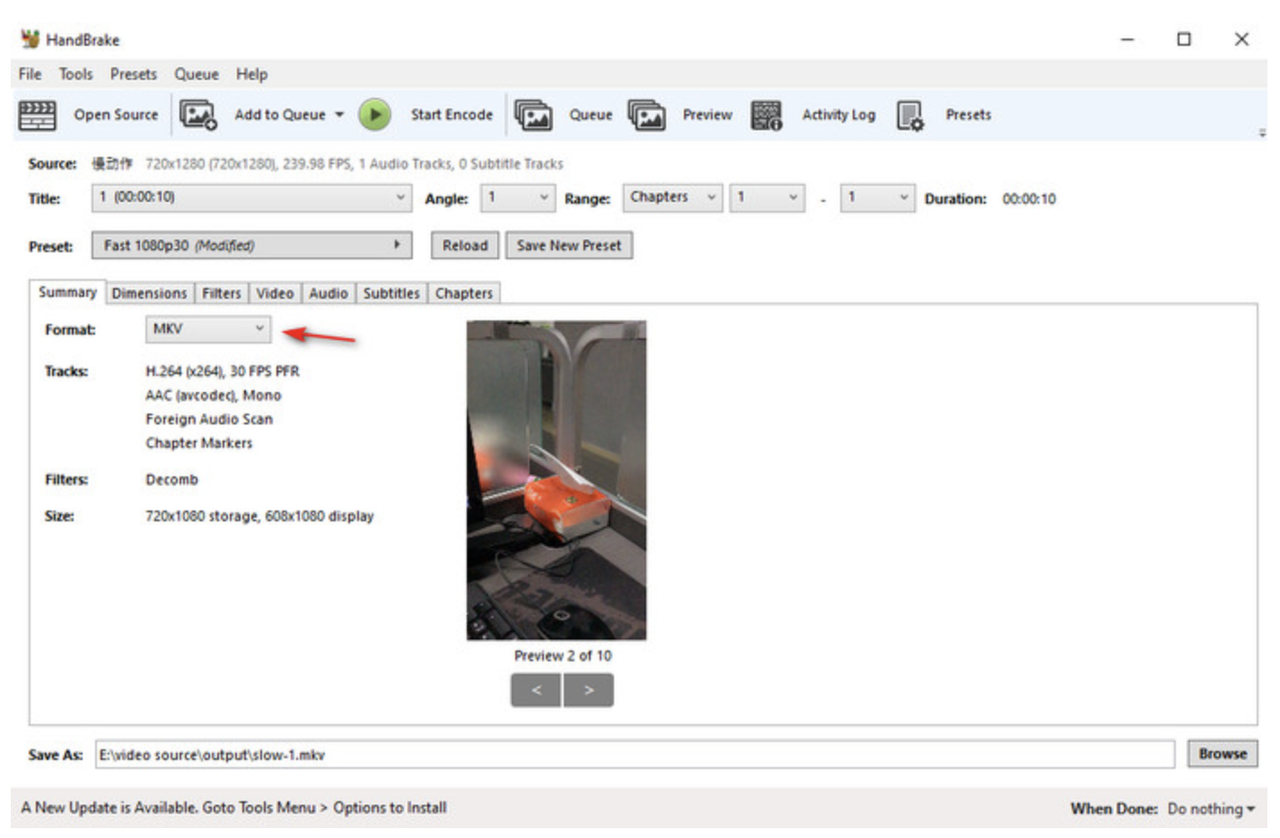Click the 'AAC (avcodec), Mono' track text
Image resolution: width=1280 pixels, height=838 pixels.
point(214,395)
